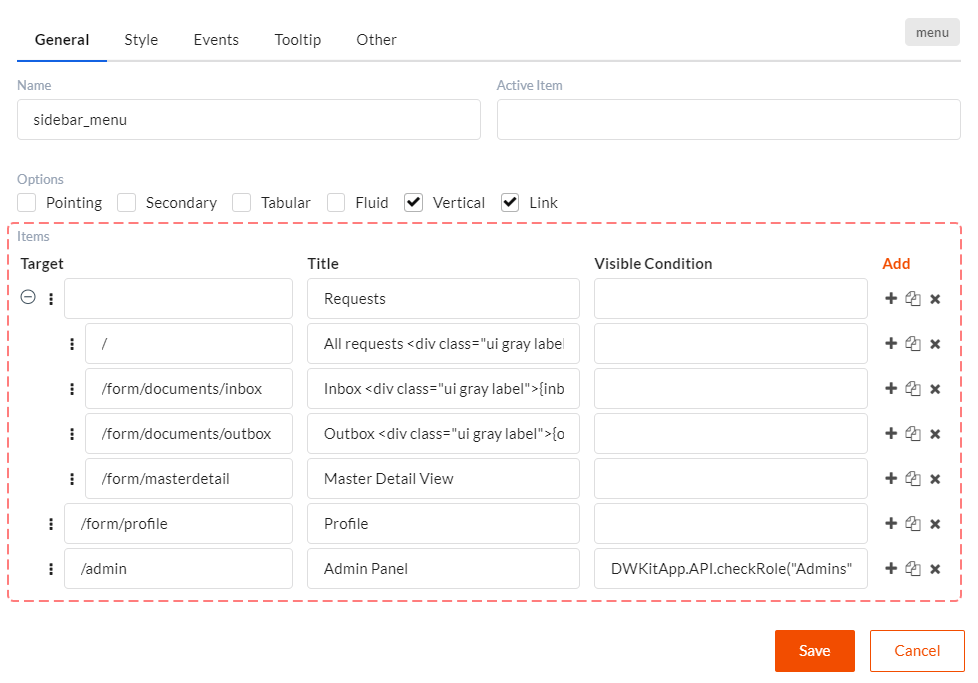The image size is (978, 683).
Task: Click plus icon on All requests row
Action: tap(891, 344)
